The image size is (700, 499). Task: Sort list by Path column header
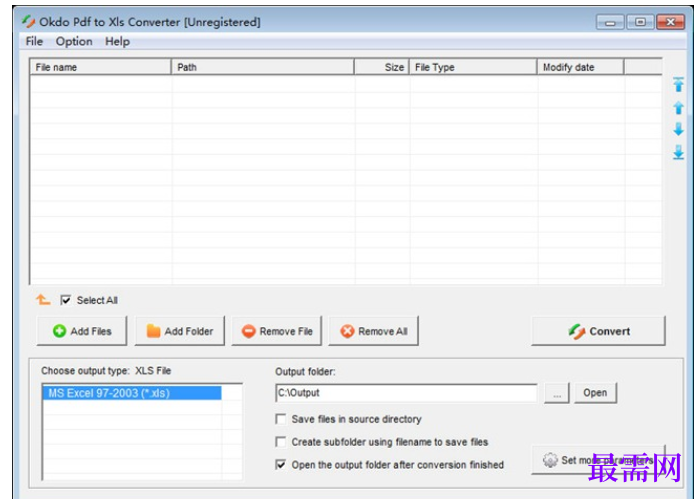point(262,67)
